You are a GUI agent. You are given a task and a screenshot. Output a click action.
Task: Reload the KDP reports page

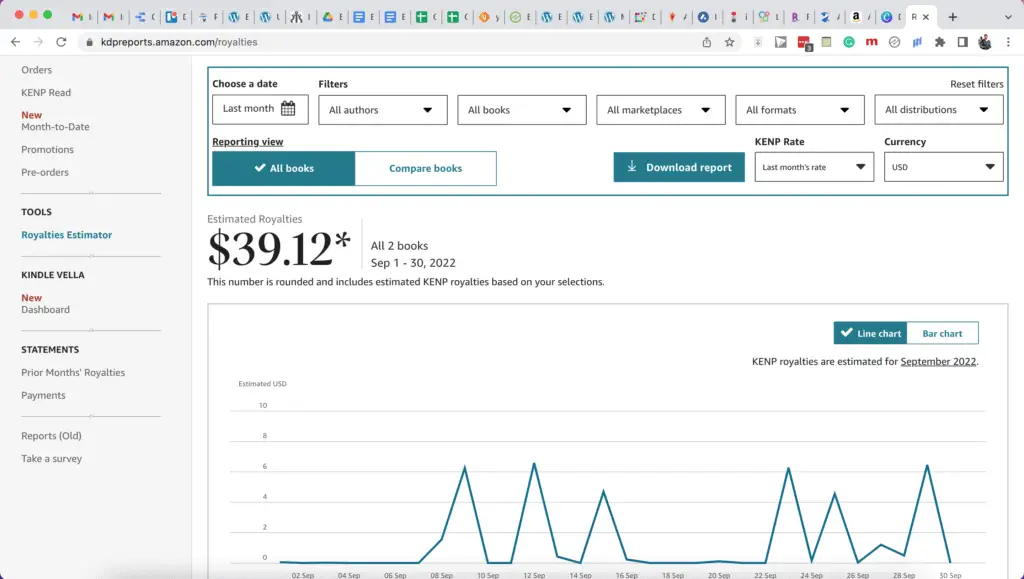pyautogui.click(x=61, y=42)
